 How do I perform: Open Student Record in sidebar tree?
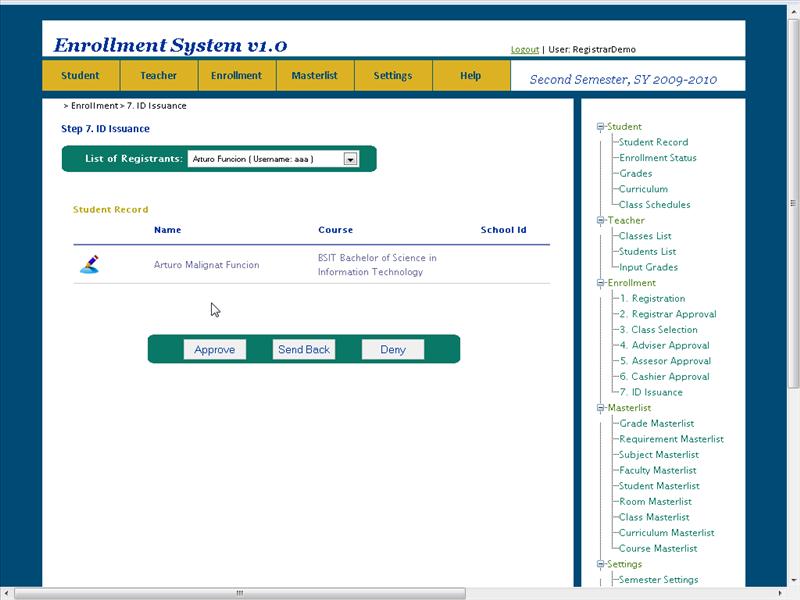654,142
